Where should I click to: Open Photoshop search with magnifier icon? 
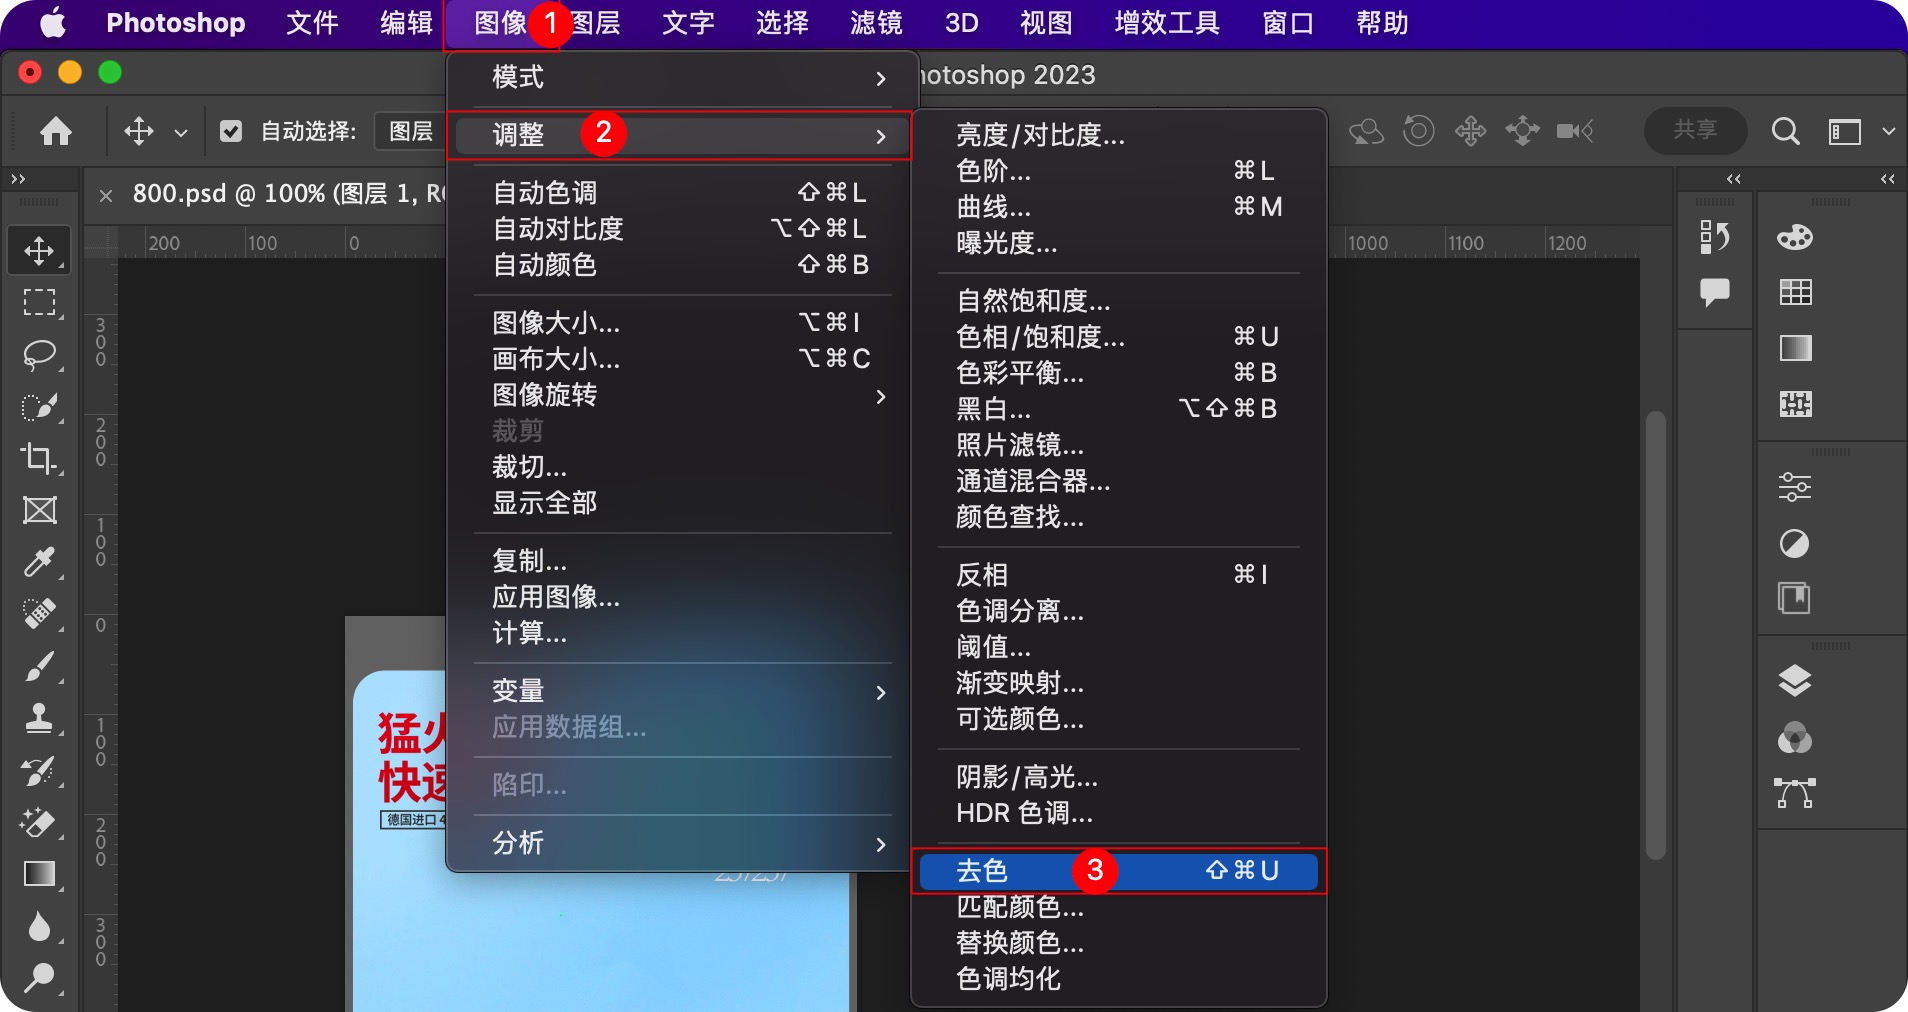pos(1785,131)
